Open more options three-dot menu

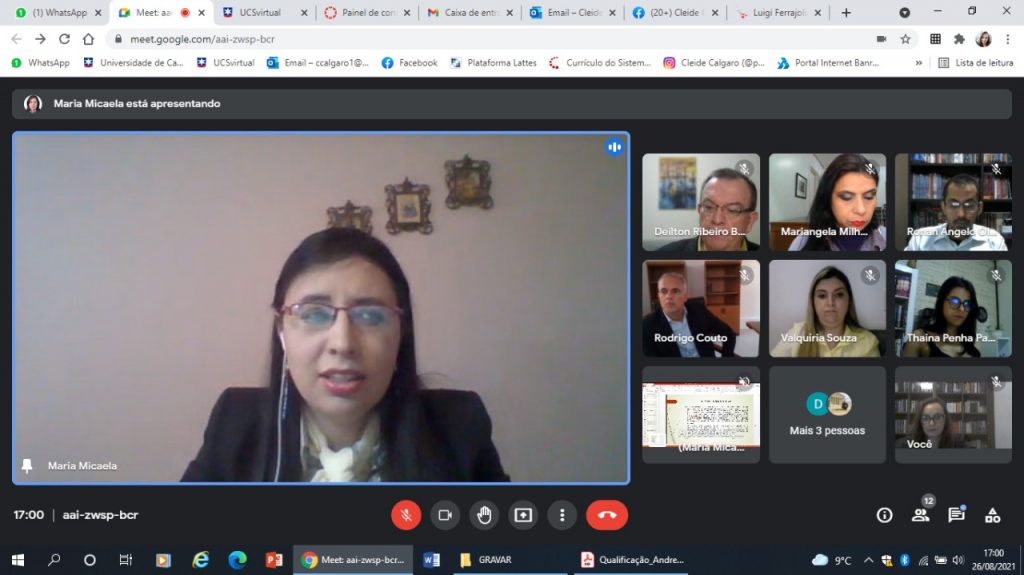pos(562,515)
